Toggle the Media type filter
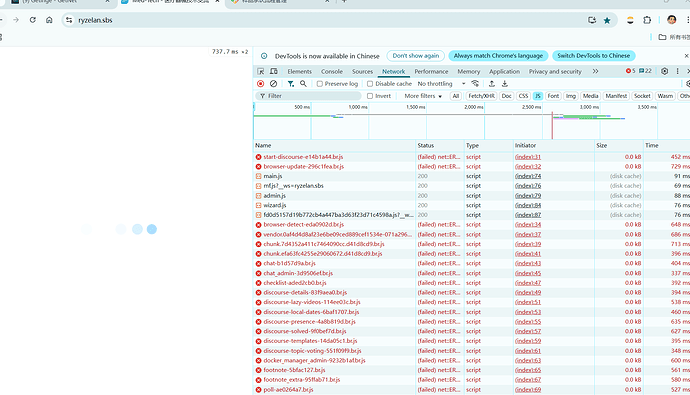The image size is (690, 395). click(590, 96)
